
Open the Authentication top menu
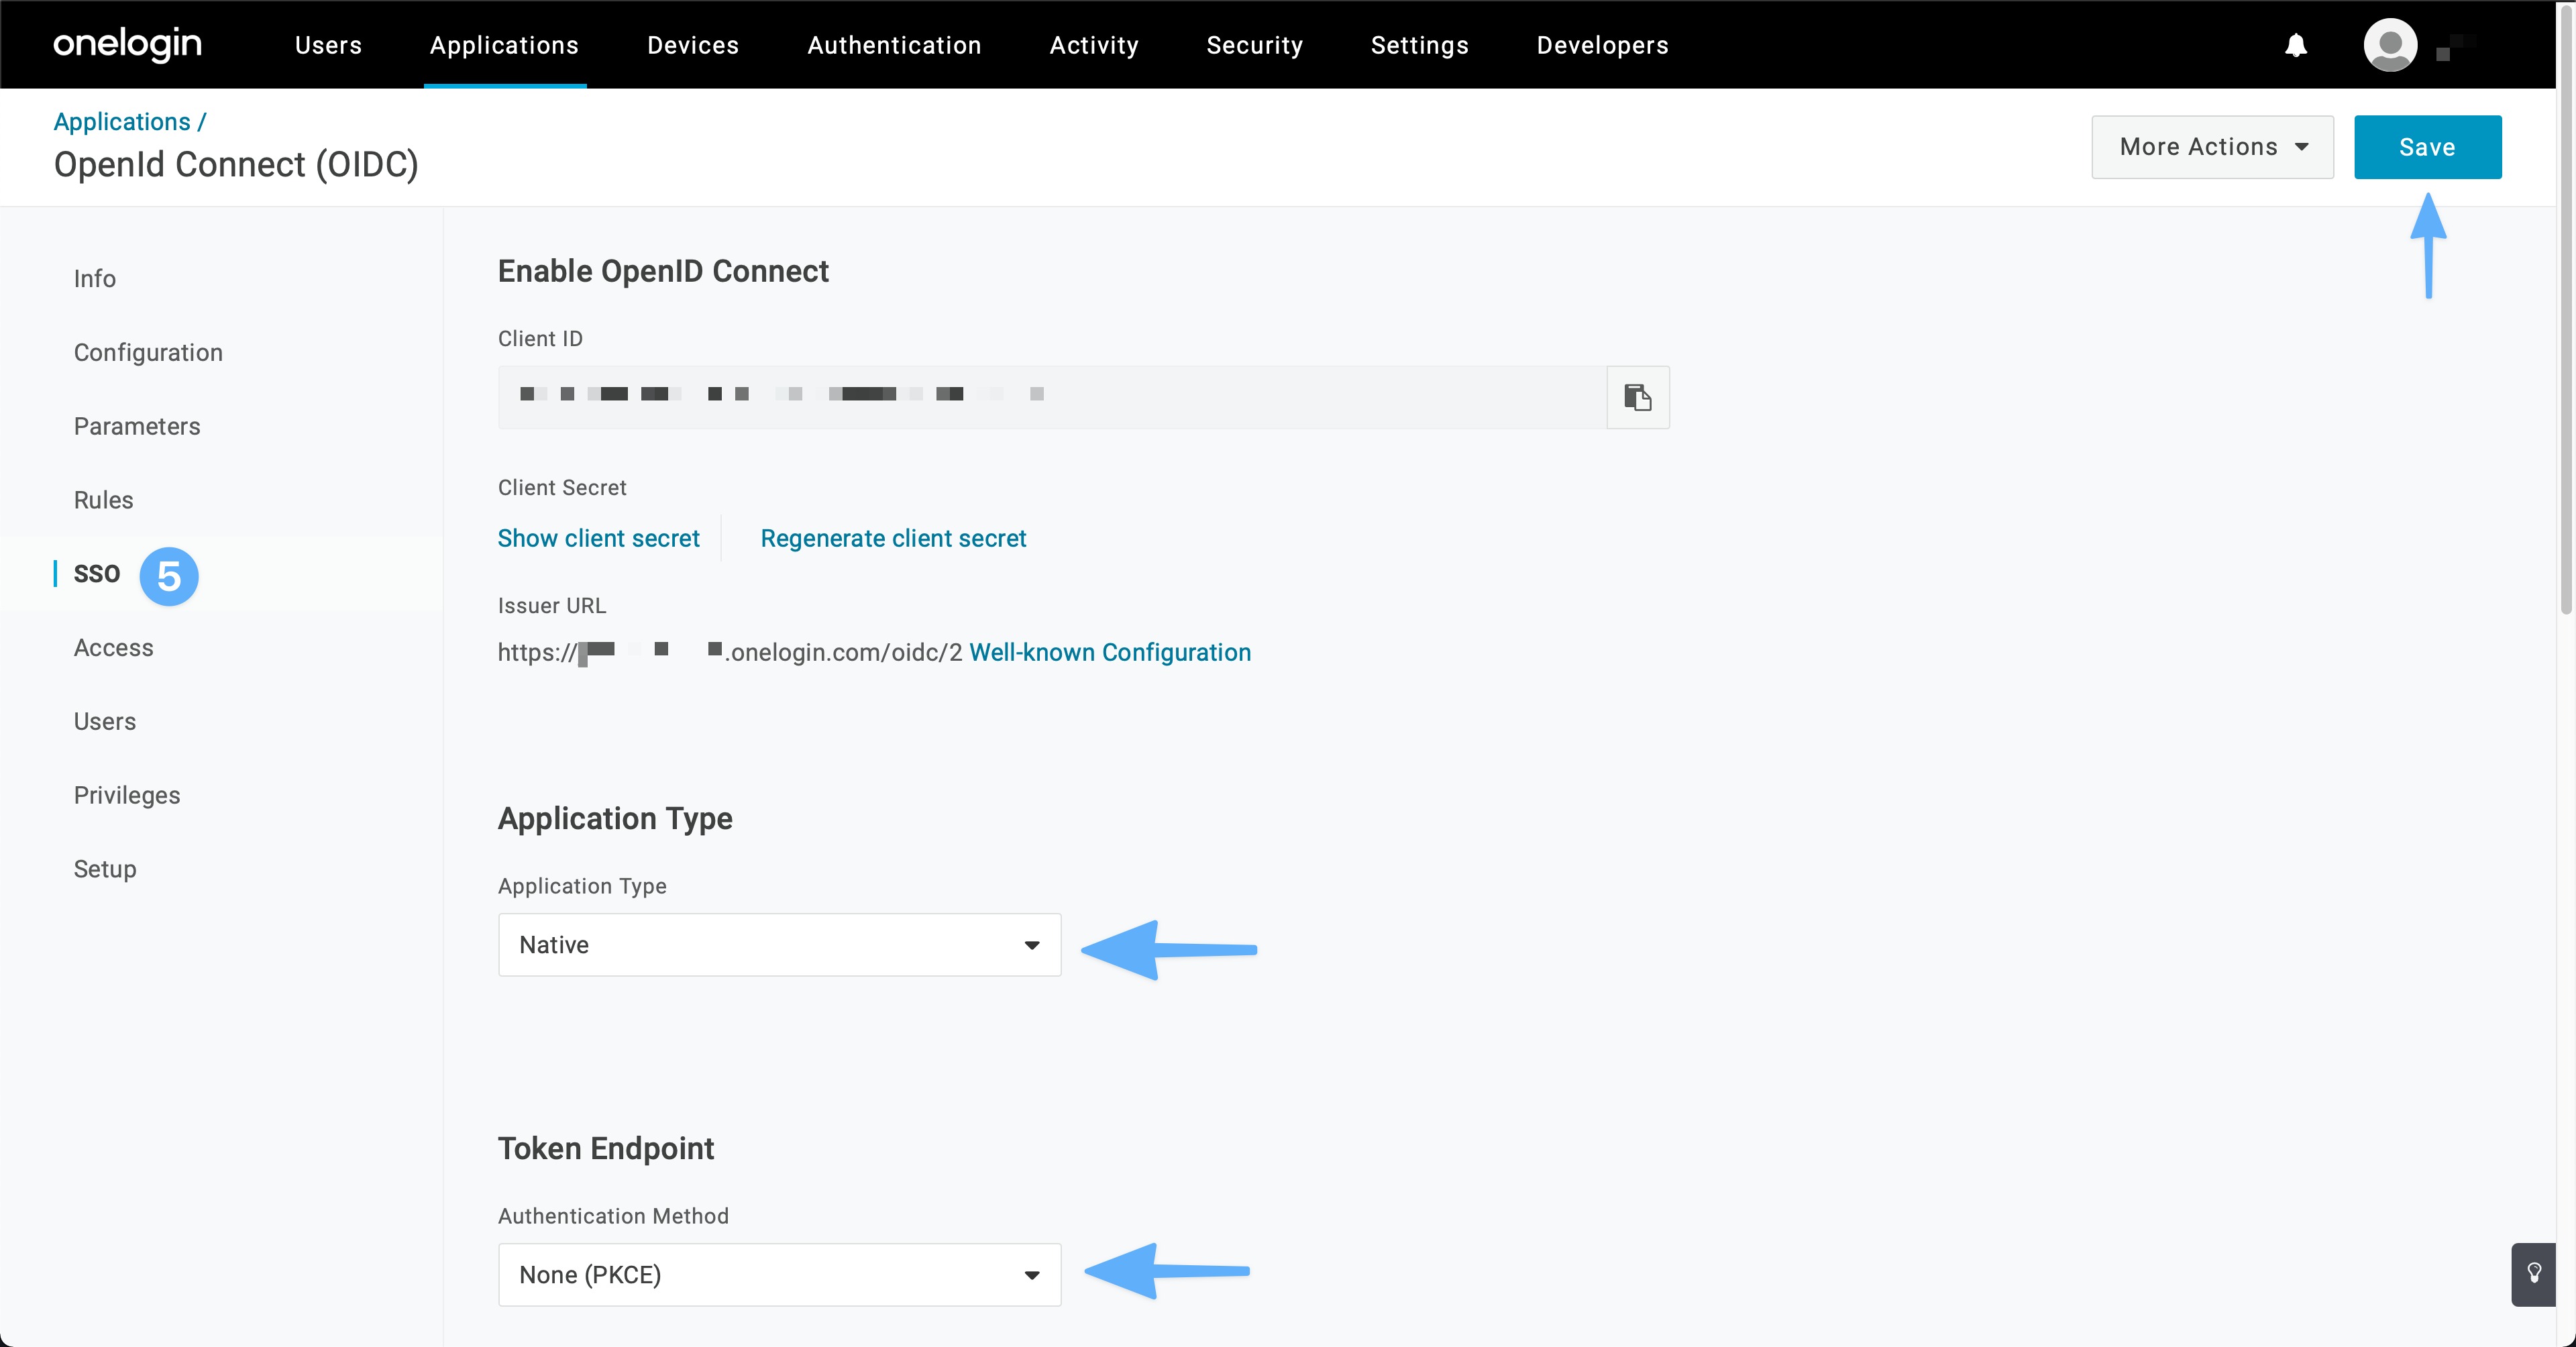[x=894, y=45]
